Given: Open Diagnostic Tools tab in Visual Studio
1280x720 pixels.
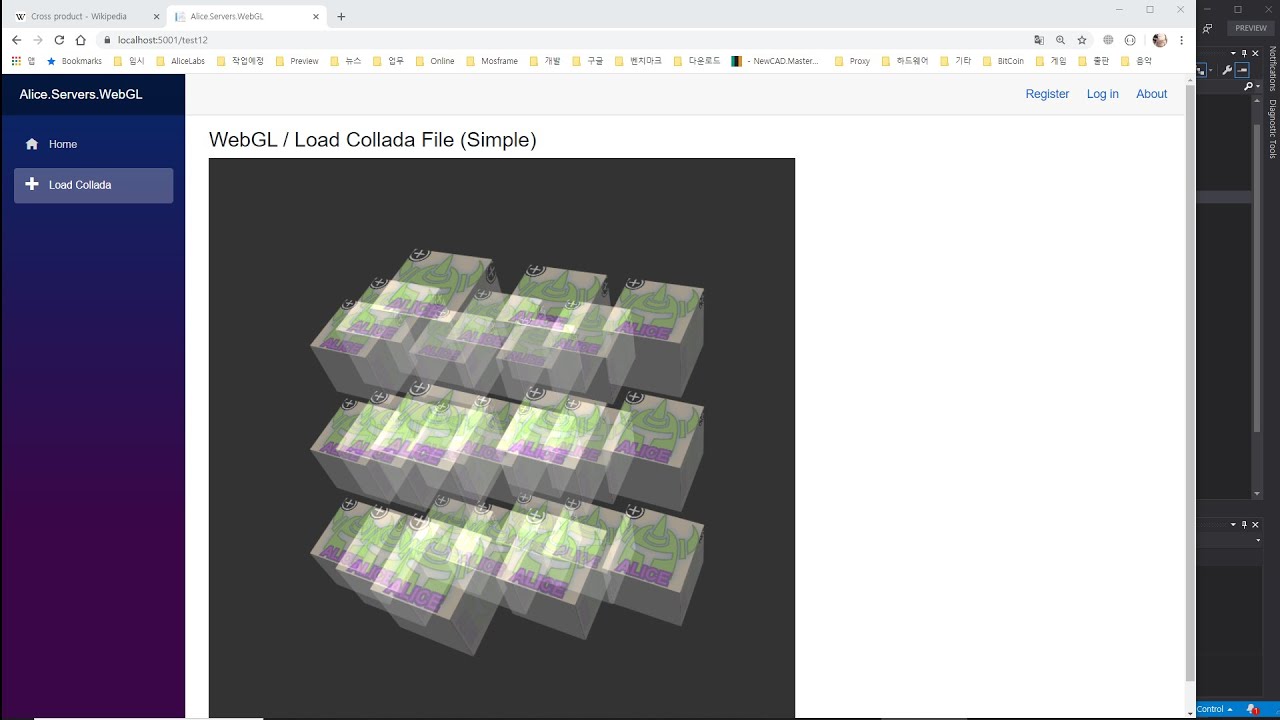Looking at the screenshot, I should point(1273,128).
